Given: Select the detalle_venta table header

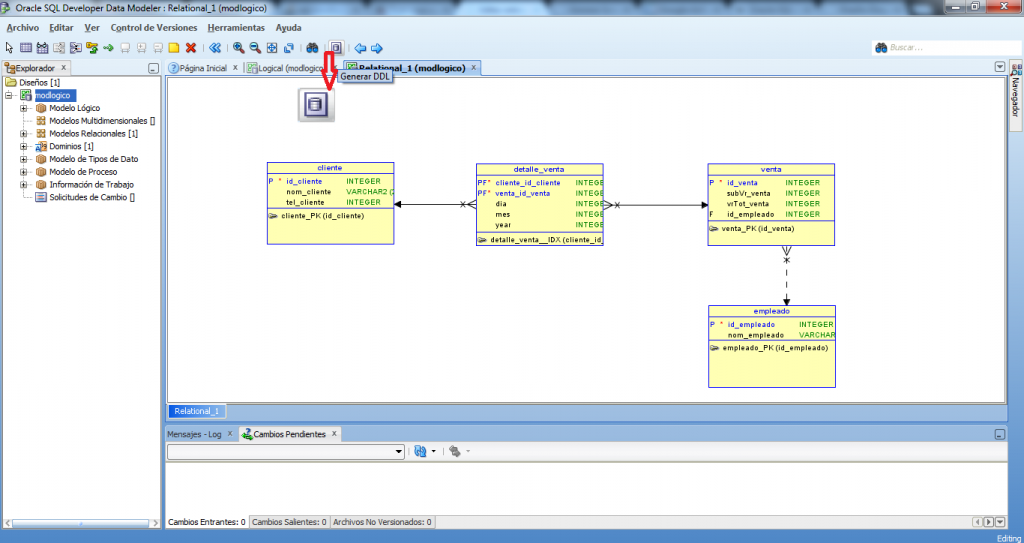Looking at the screenshot, I should pos(539,169).
